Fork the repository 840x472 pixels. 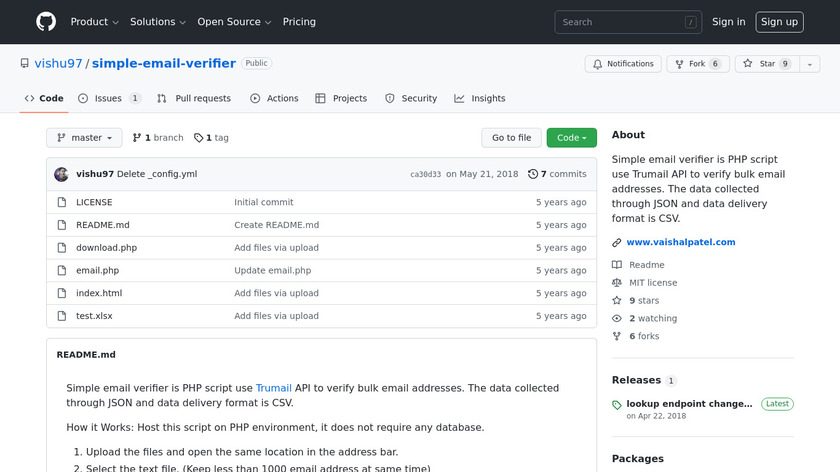698,64
